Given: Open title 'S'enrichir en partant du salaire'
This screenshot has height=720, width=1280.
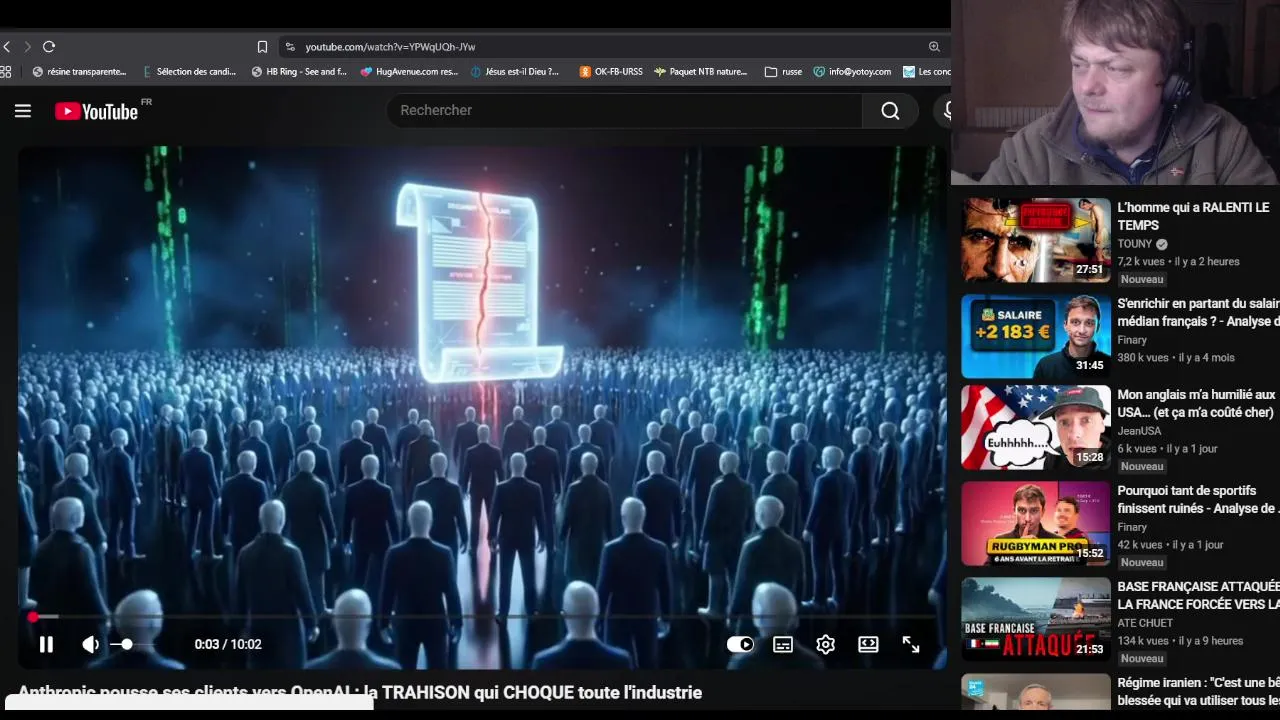Looking at the screenshot, I should [x=1198, y=312].
